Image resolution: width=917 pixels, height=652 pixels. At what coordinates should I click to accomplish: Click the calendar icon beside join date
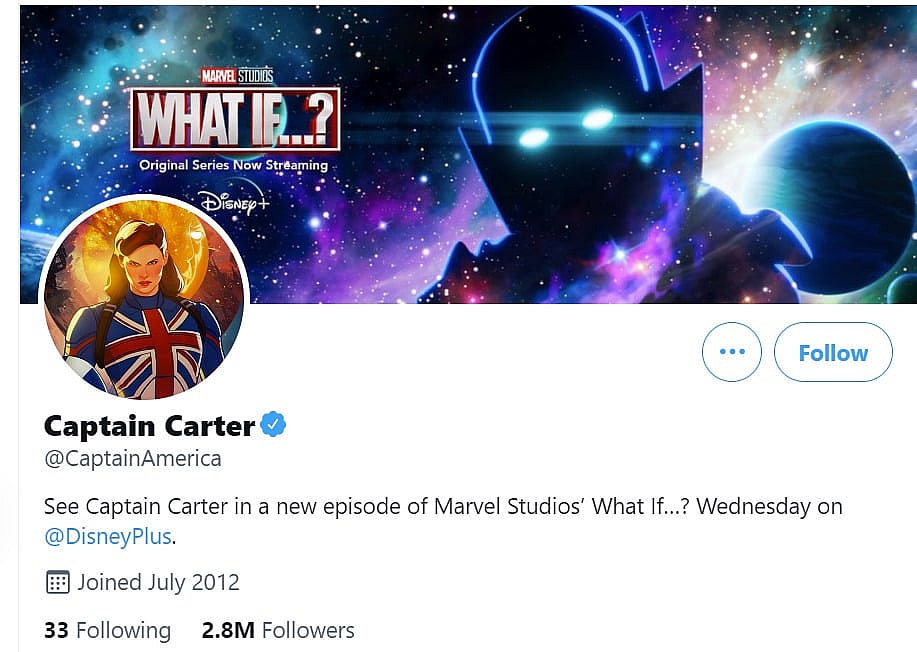58,582
